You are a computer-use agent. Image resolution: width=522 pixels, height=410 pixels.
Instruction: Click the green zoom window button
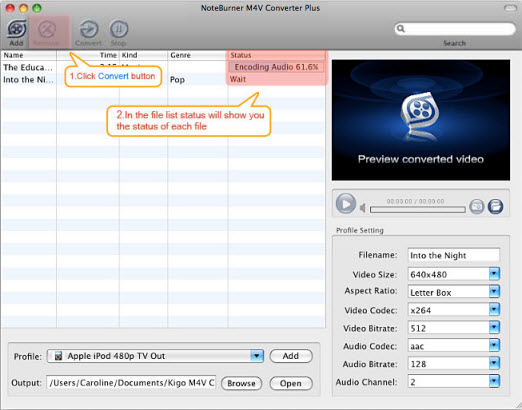click(37, 8)
